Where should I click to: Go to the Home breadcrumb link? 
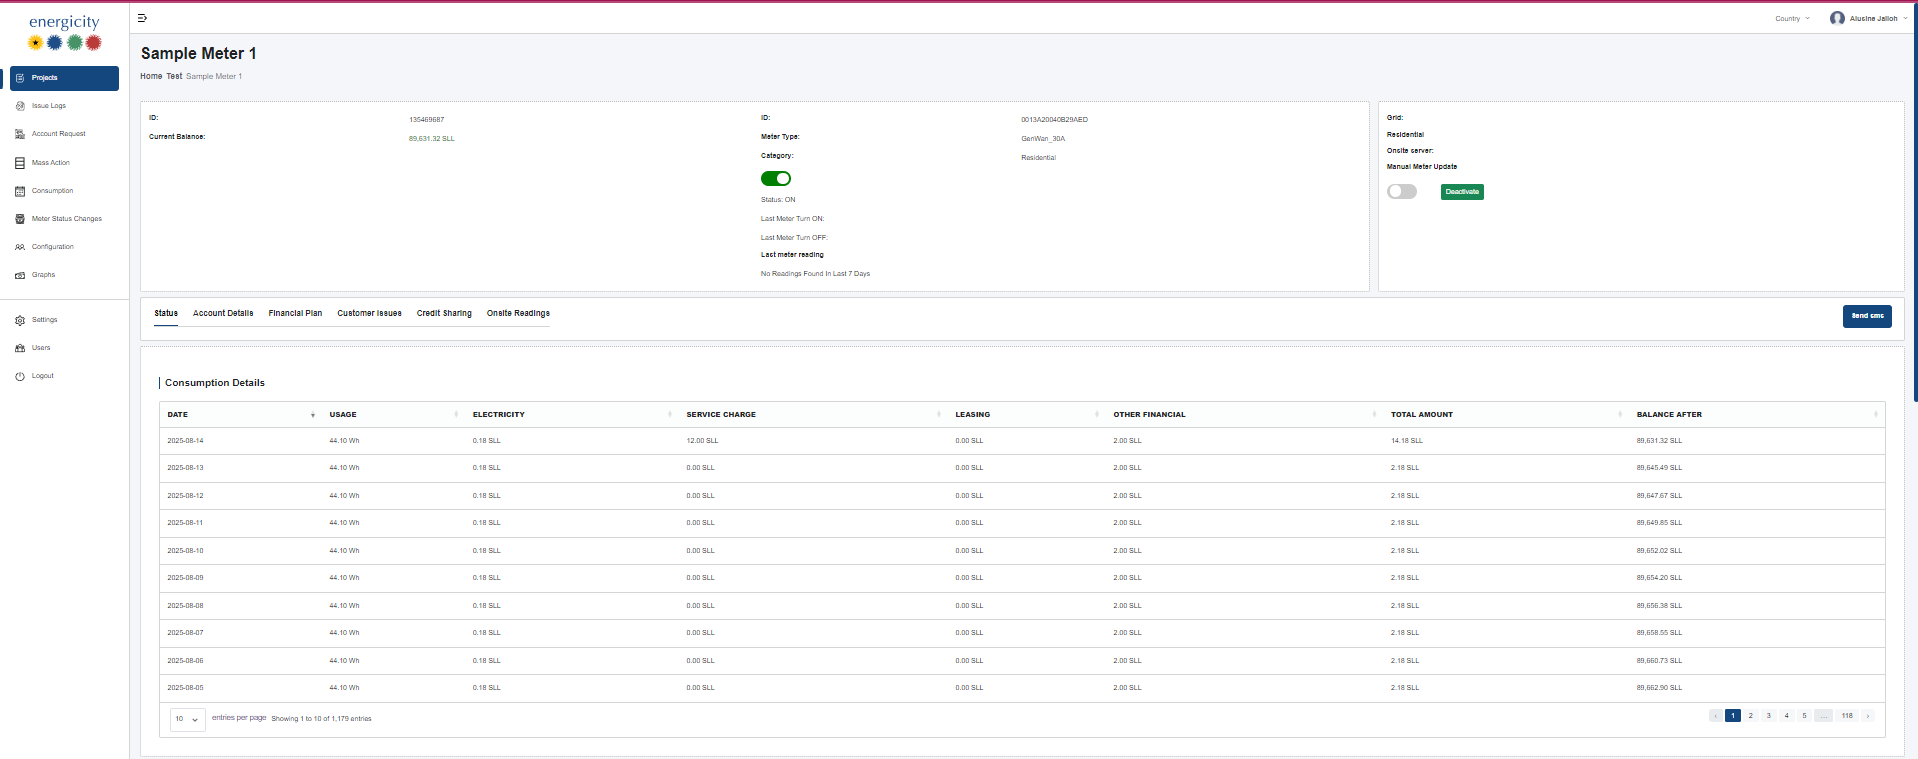(x=151, y=76)
